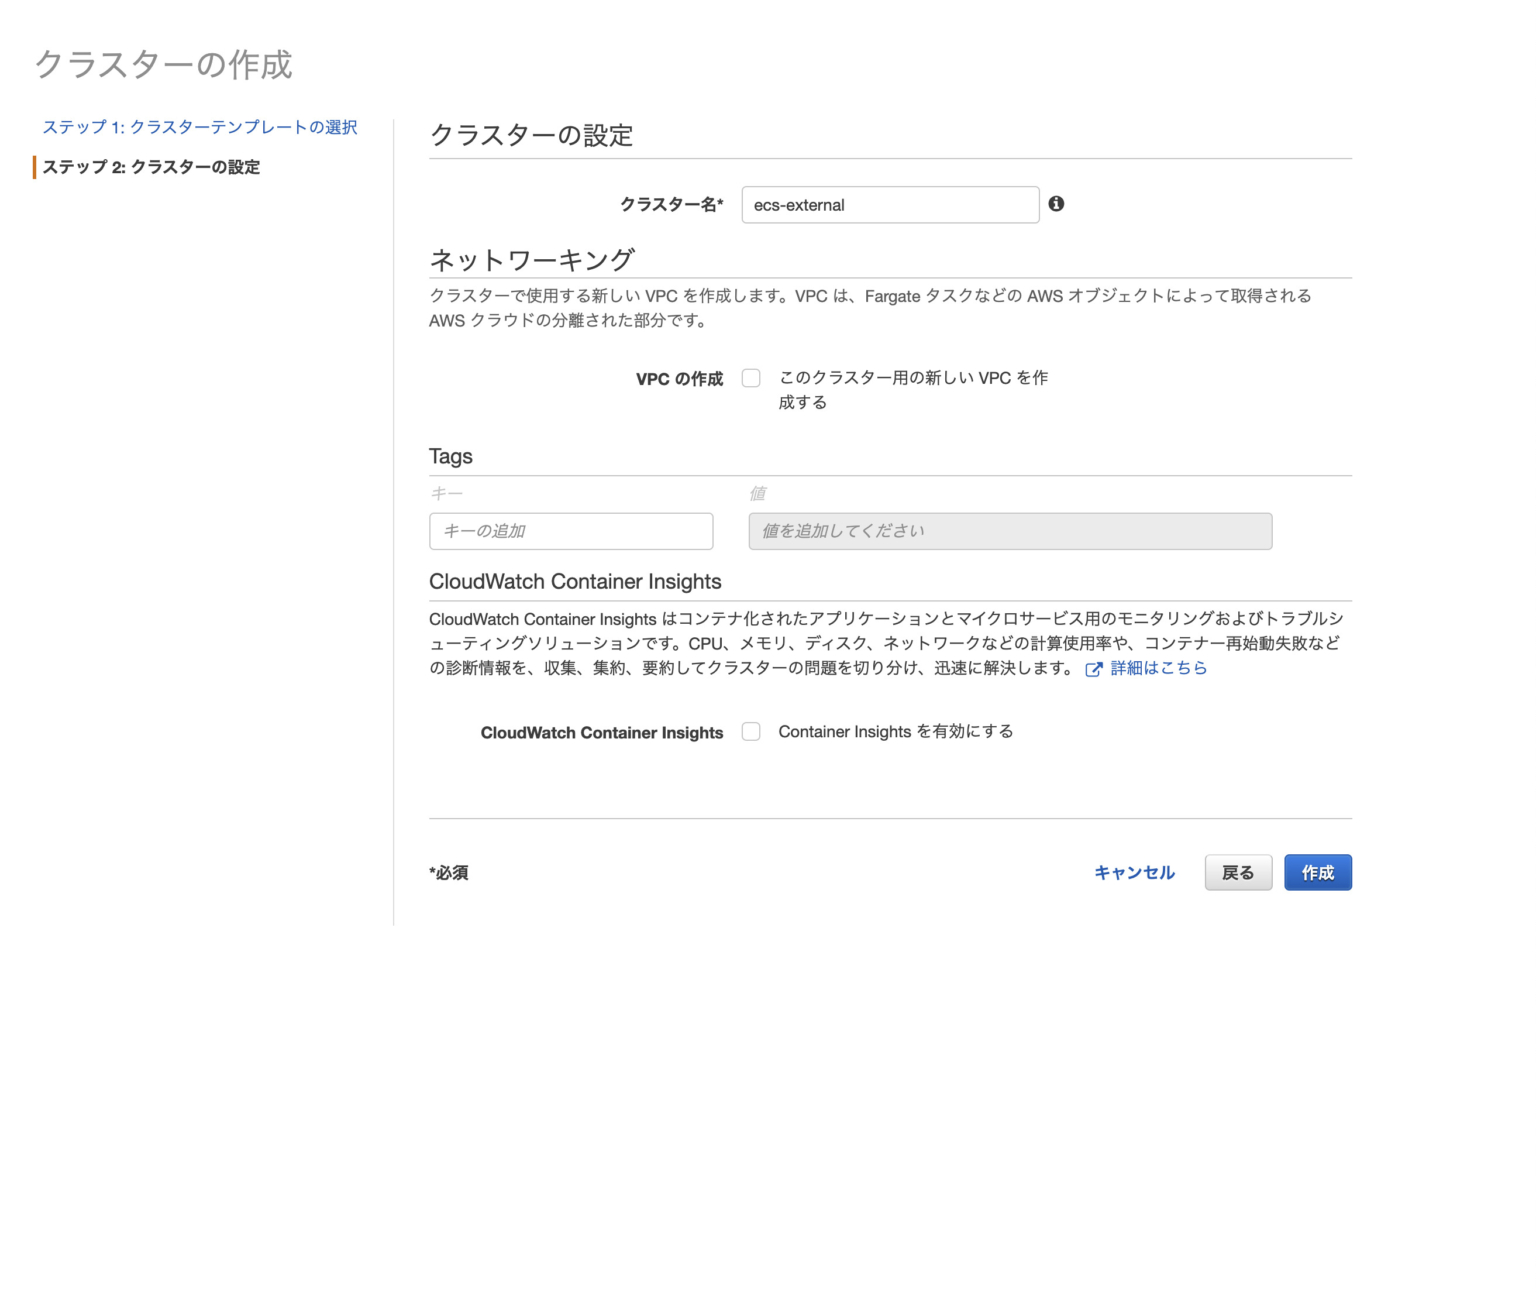Click the クラスターの作成 page title
The height and width of the screenshot is (1292, 1536).
coord(164,64)
